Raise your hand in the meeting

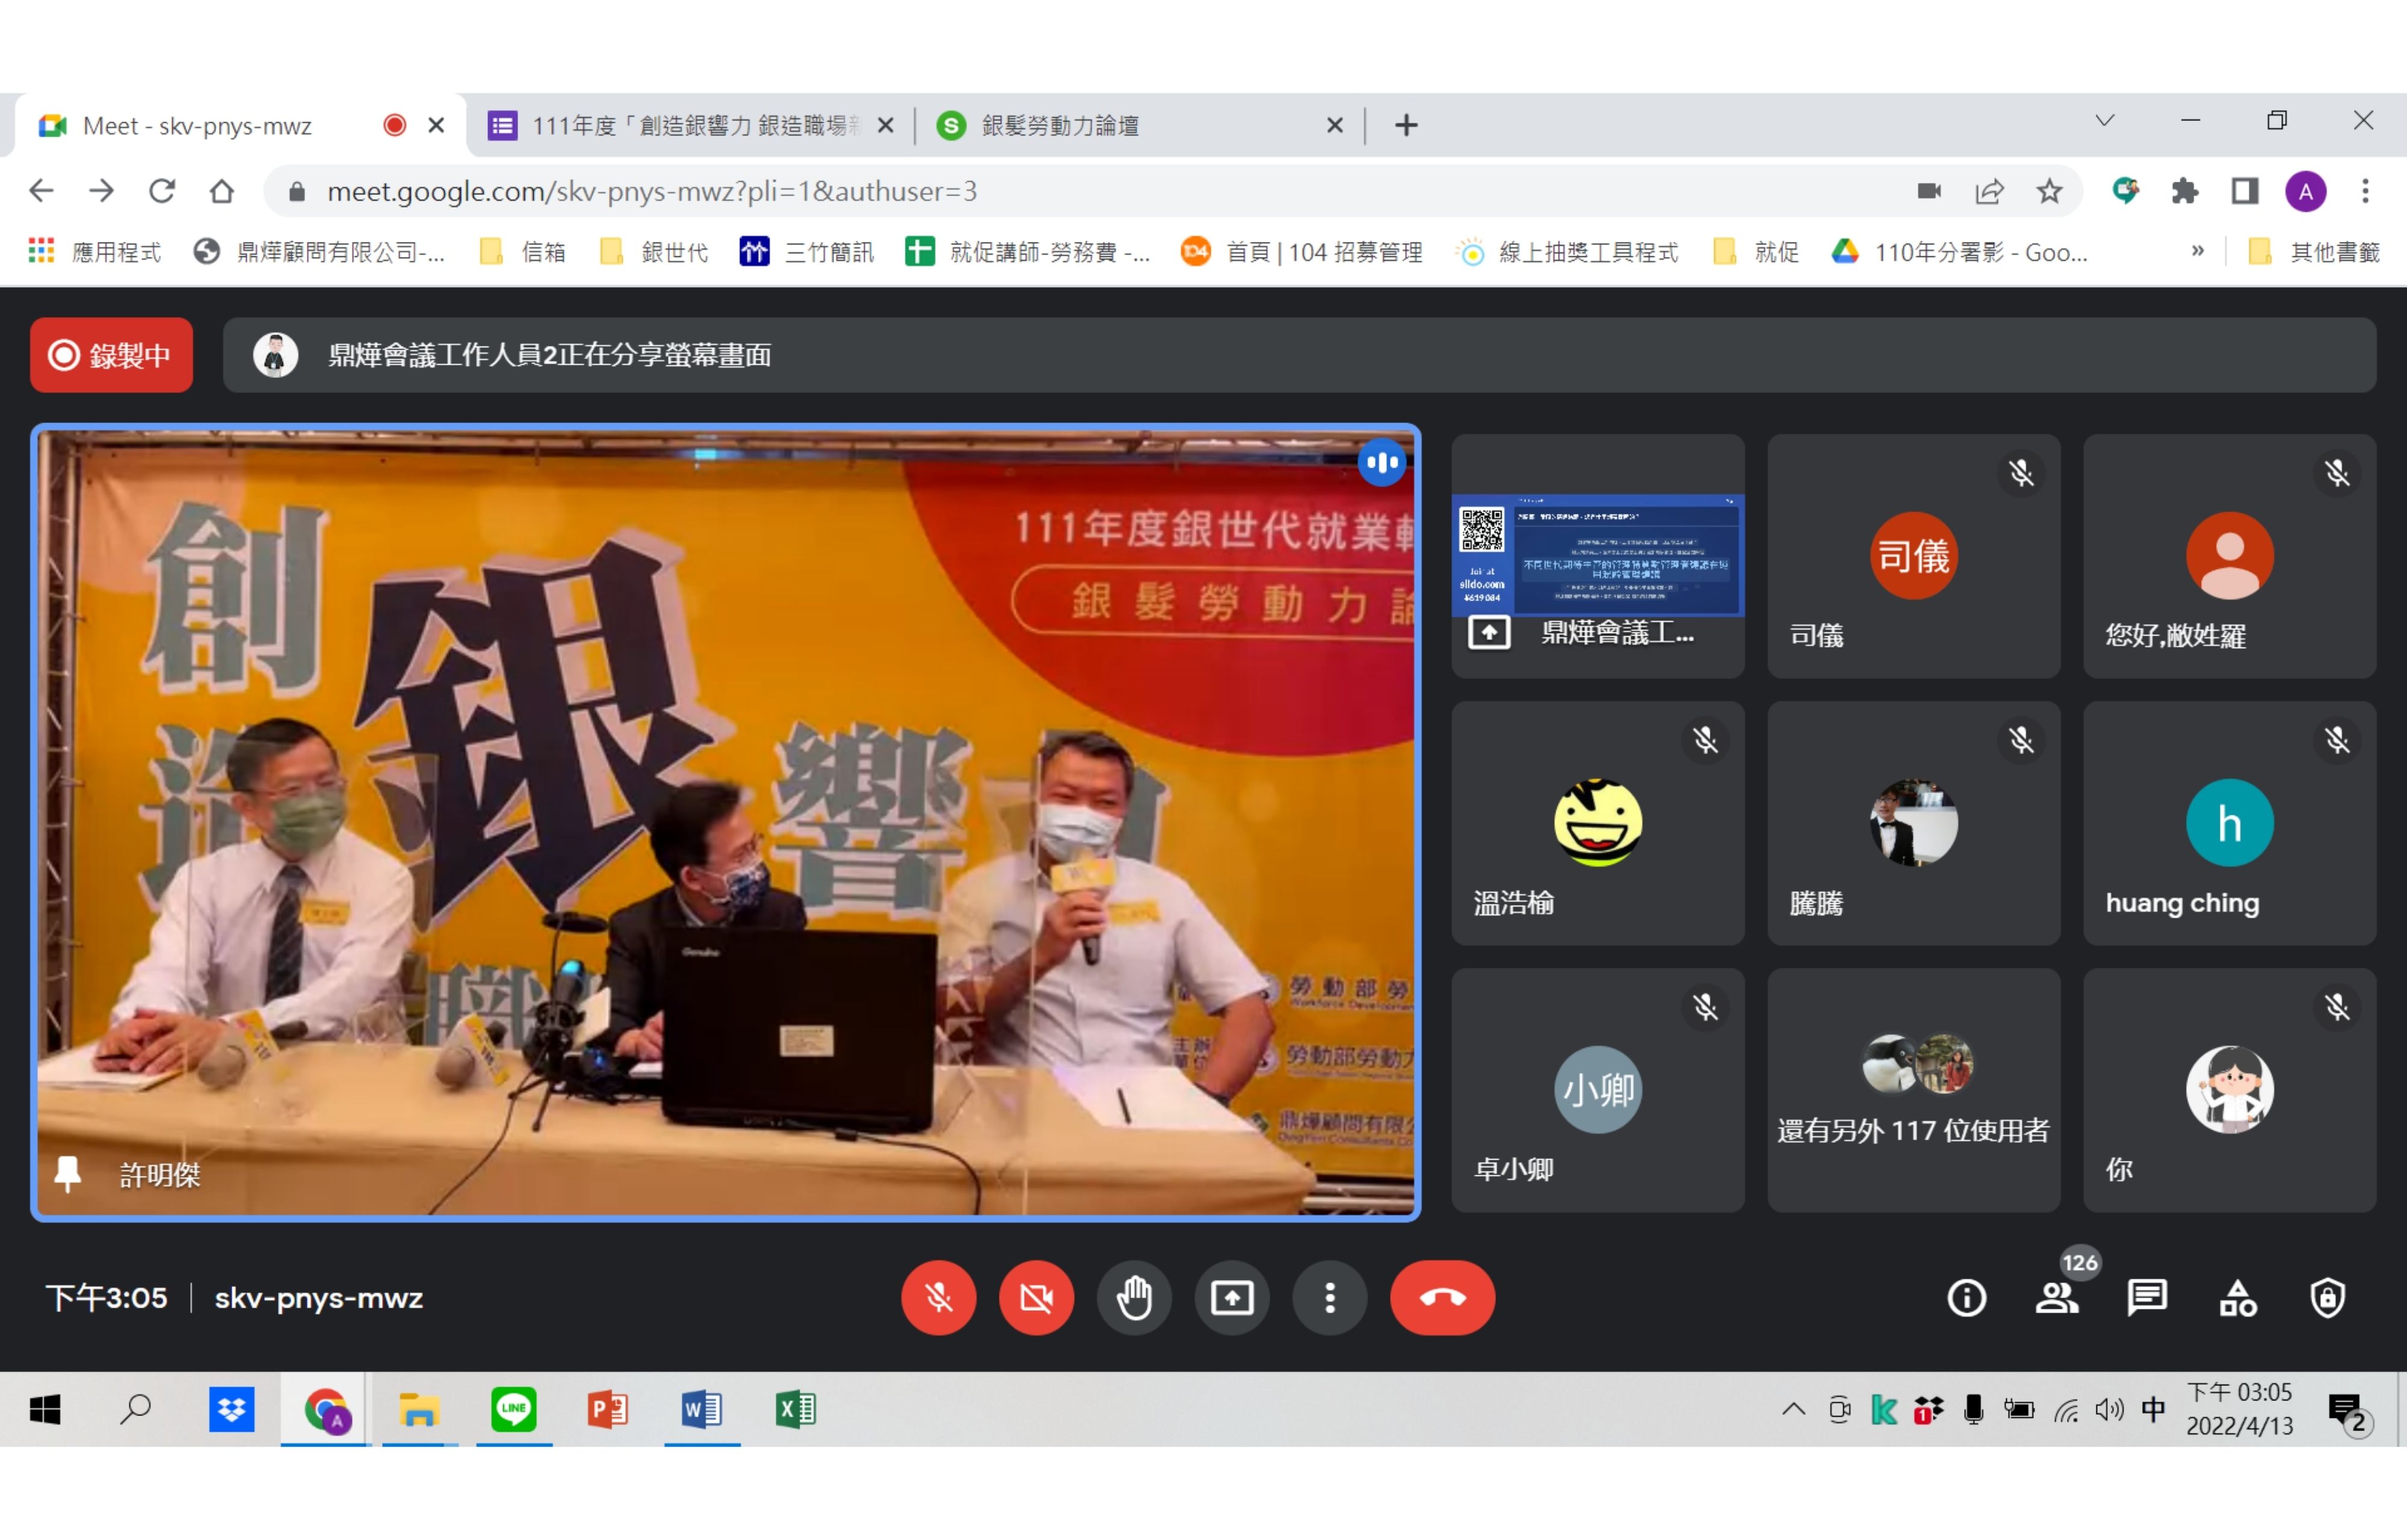[1134, 1297]
